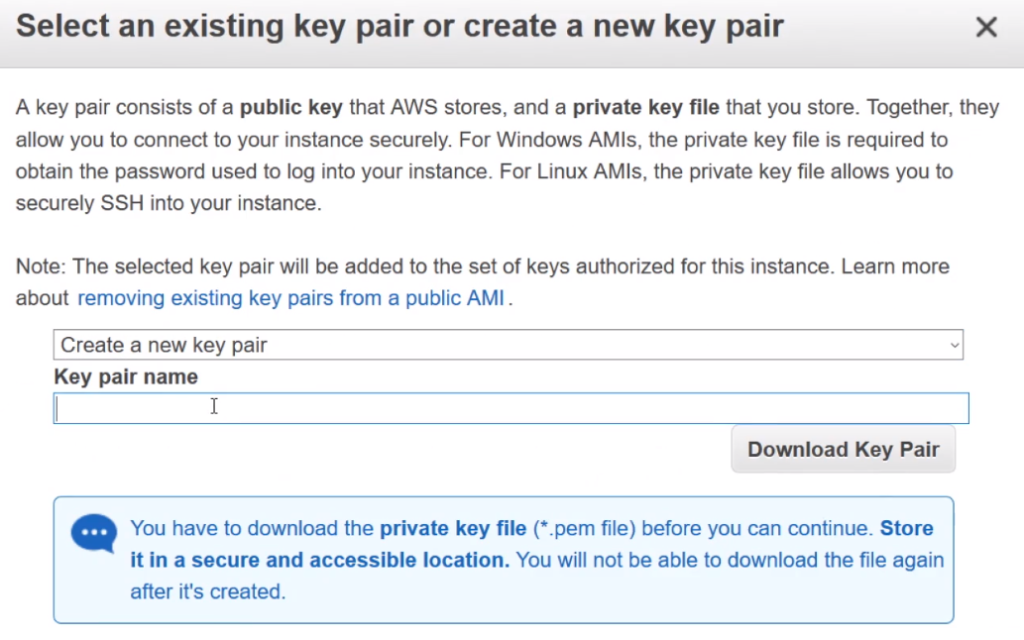Close the key pair dialog
This screenshot has height=640, width=1024.
pyautogui.click(x=986, y=27)
